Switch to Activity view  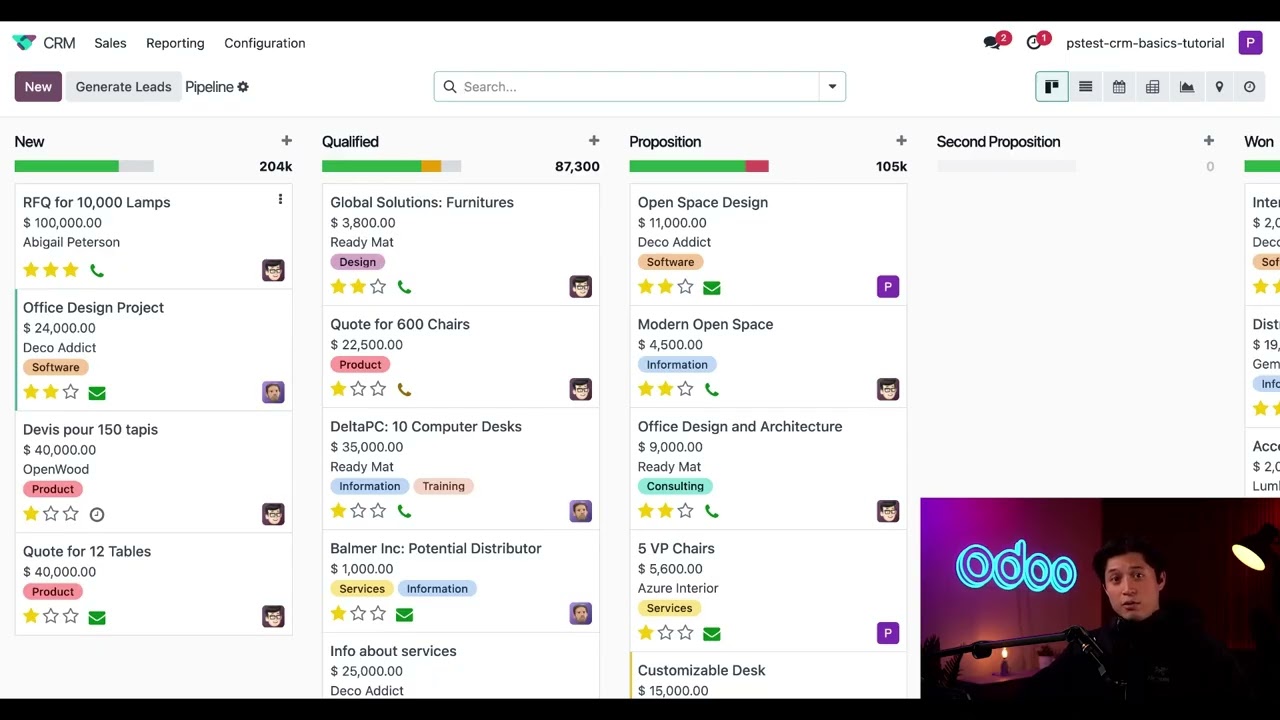(1250, 87)
